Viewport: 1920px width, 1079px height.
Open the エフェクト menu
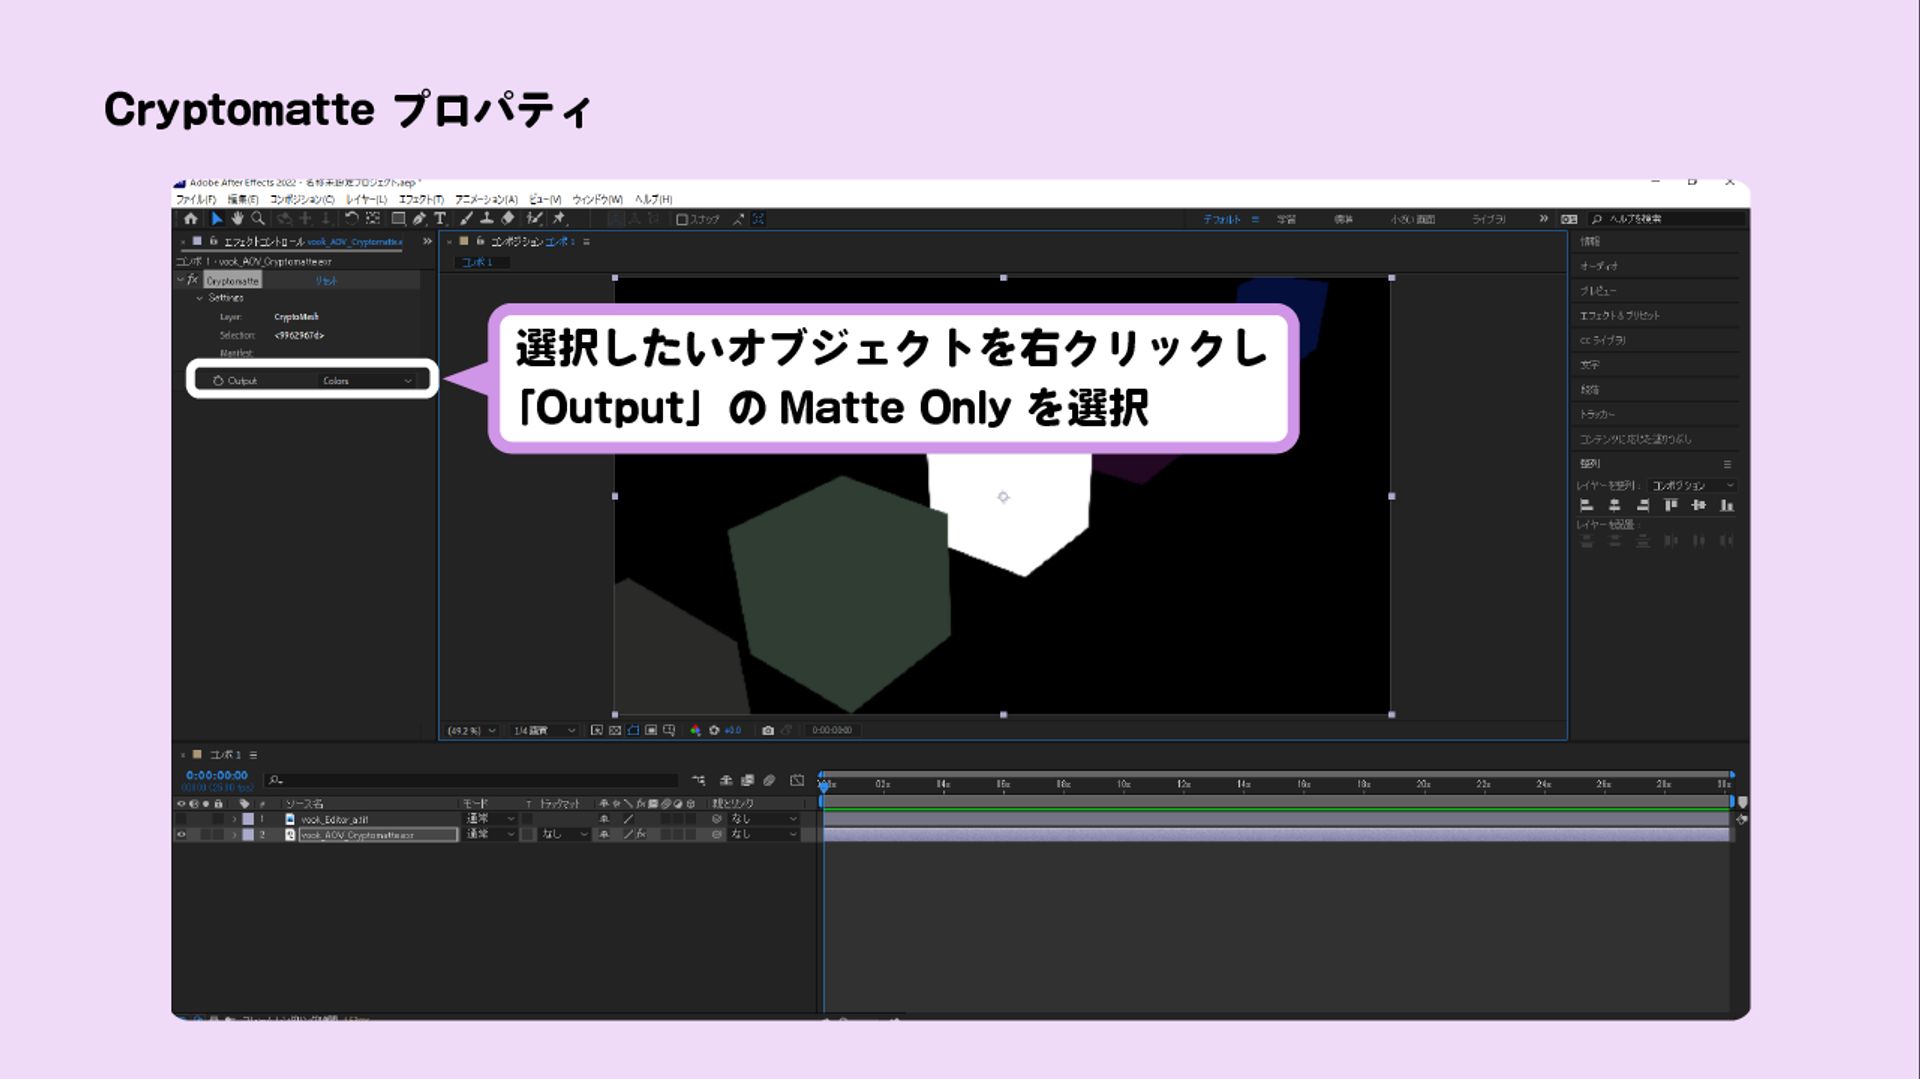[x=417, y=199]
